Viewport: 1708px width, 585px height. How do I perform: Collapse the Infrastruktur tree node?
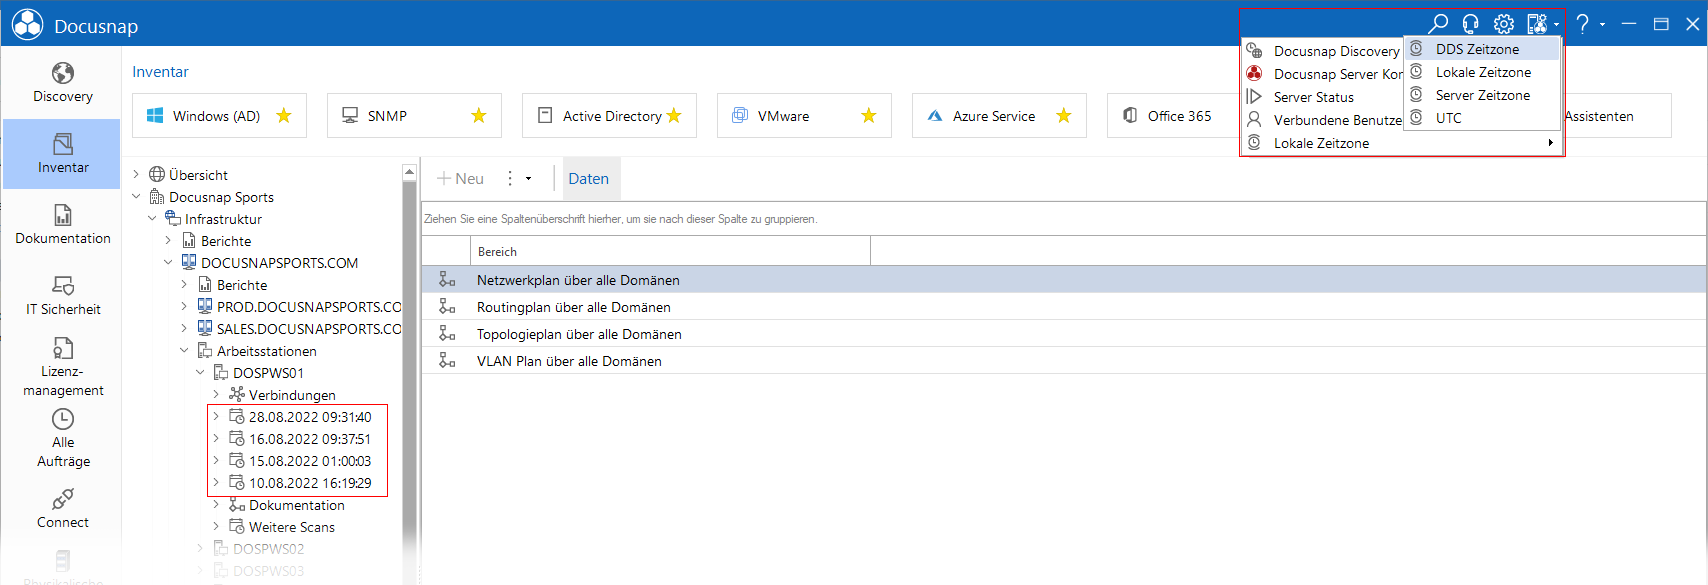(152, 219)
